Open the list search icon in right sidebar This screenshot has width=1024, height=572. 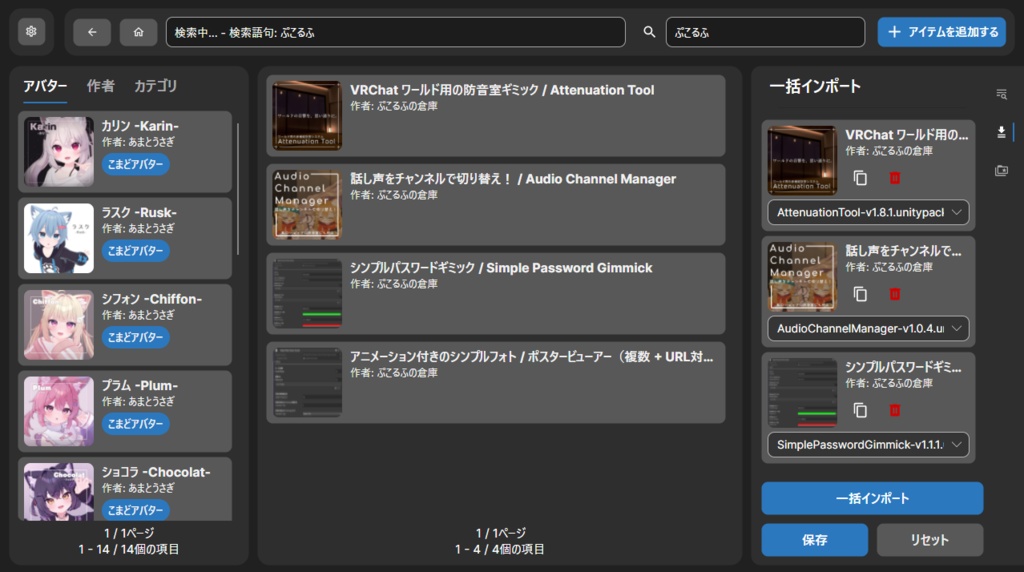click(1001, 94)
